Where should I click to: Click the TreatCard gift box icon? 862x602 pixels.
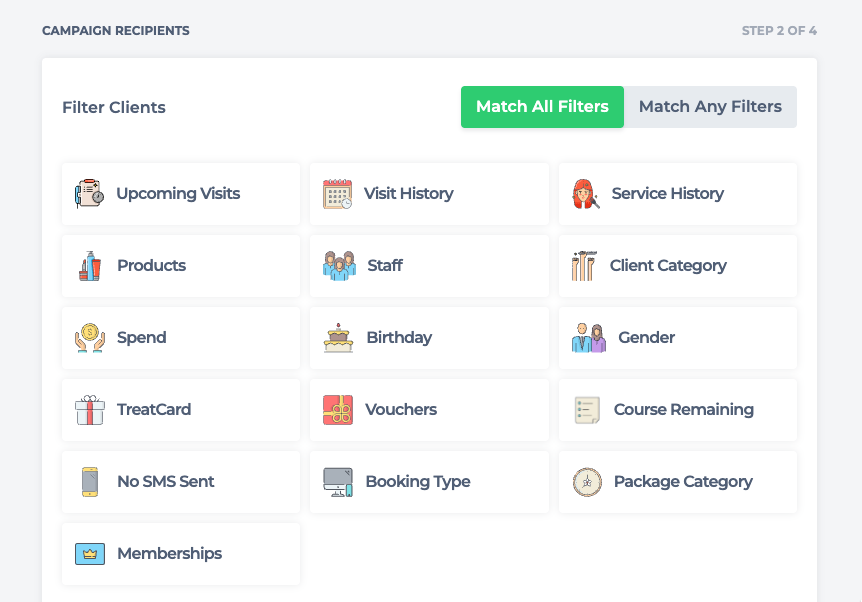click(90, 409)
